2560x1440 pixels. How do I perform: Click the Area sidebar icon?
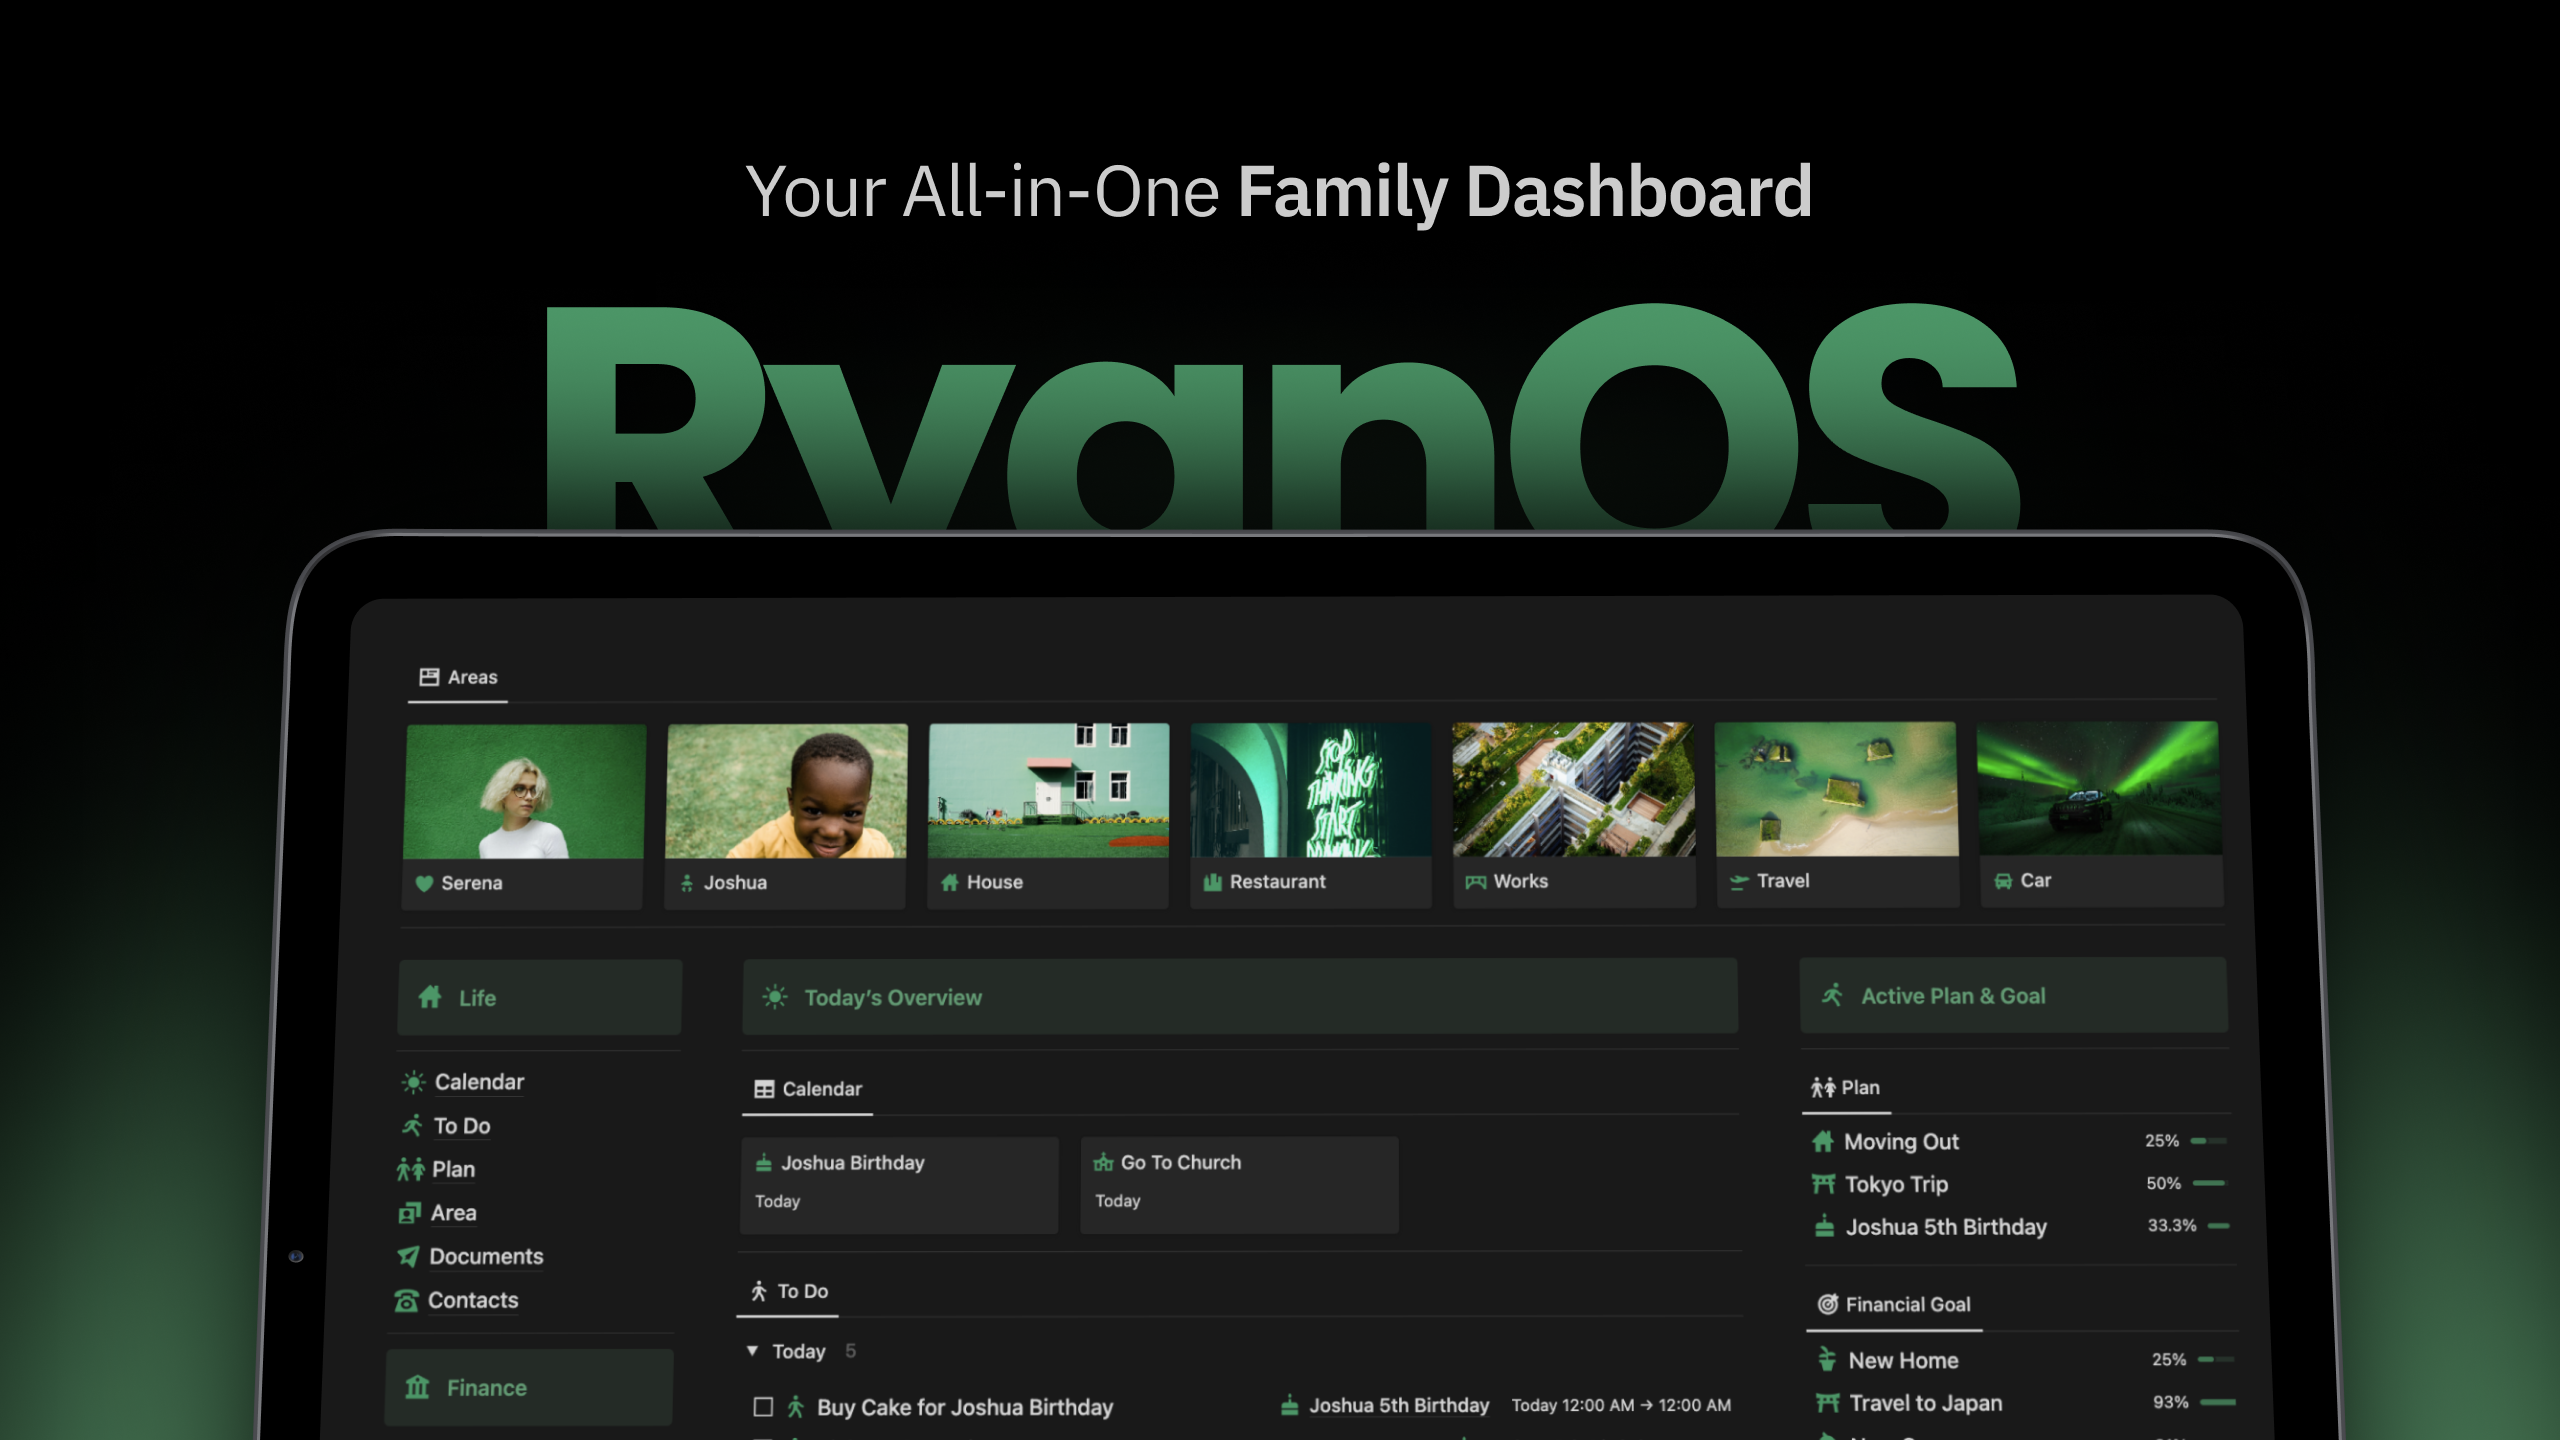pyautogui.click(x=409, y=1213)
